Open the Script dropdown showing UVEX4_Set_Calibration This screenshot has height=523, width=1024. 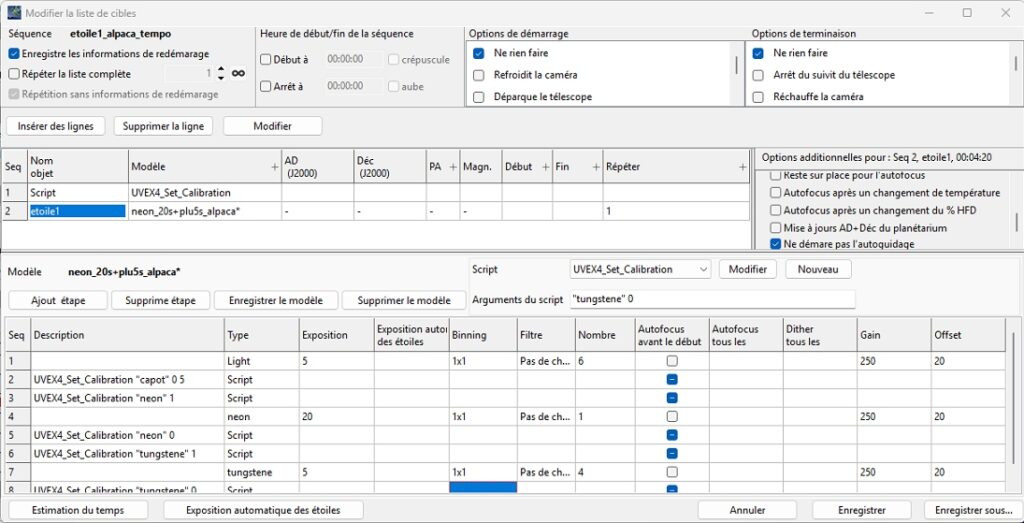[x=640, y=270]
